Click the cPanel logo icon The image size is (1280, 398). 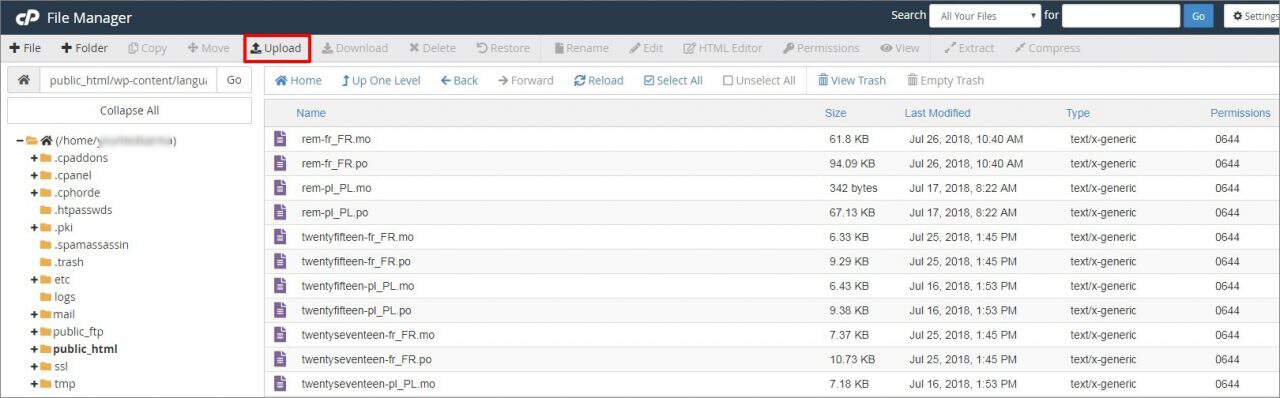point(27,17)
